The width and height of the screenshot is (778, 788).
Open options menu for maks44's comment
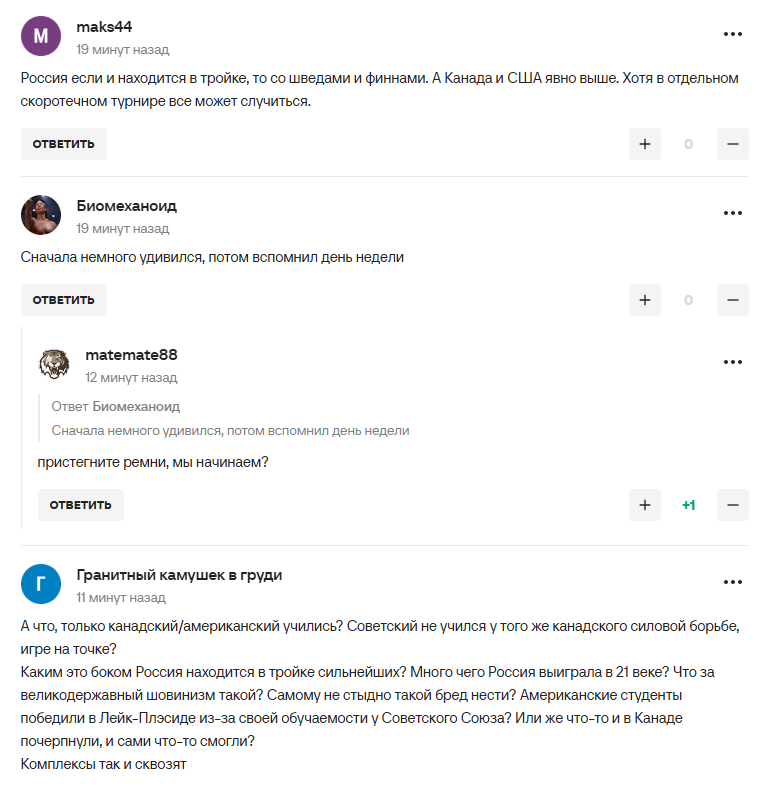coord(733,34)
